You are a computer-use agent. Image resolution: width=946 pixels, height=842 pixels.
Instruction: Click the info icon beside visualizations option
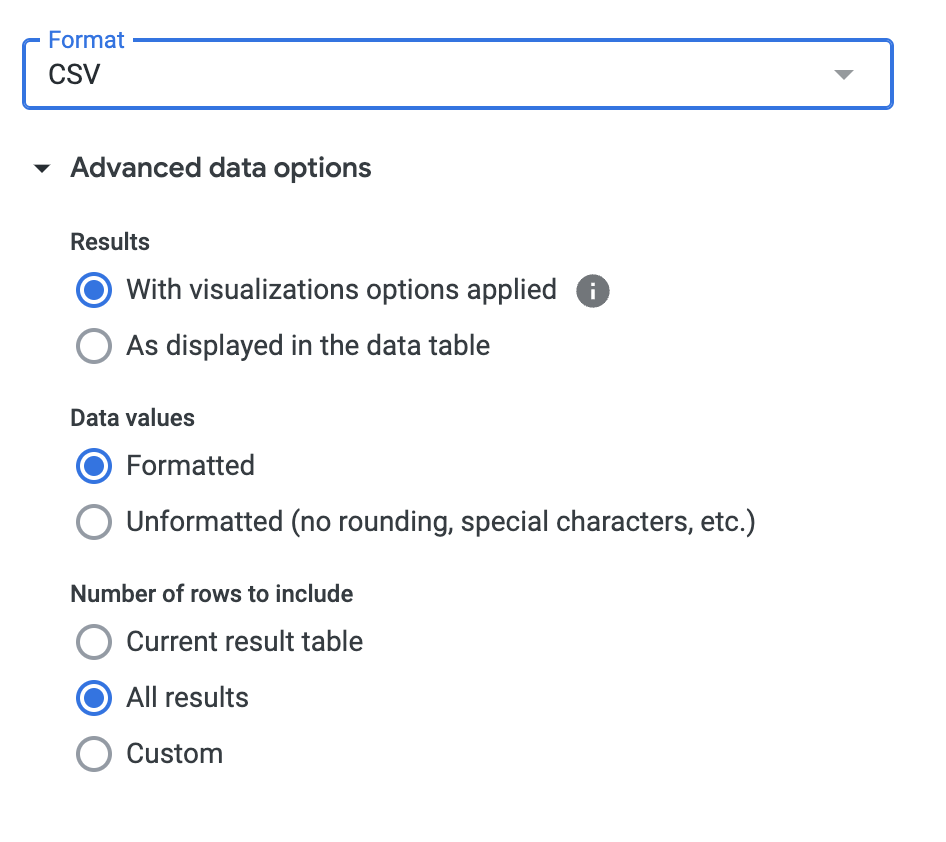coord(593,291)
